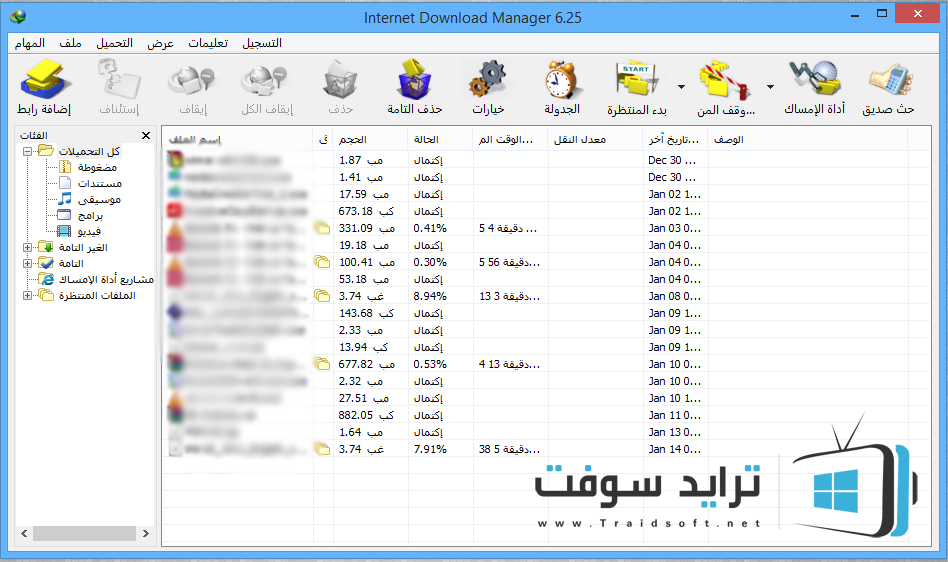Open the Help (تعليمات) menu
Viewport: 948px width, 562px height.
[x=208, y=43]
